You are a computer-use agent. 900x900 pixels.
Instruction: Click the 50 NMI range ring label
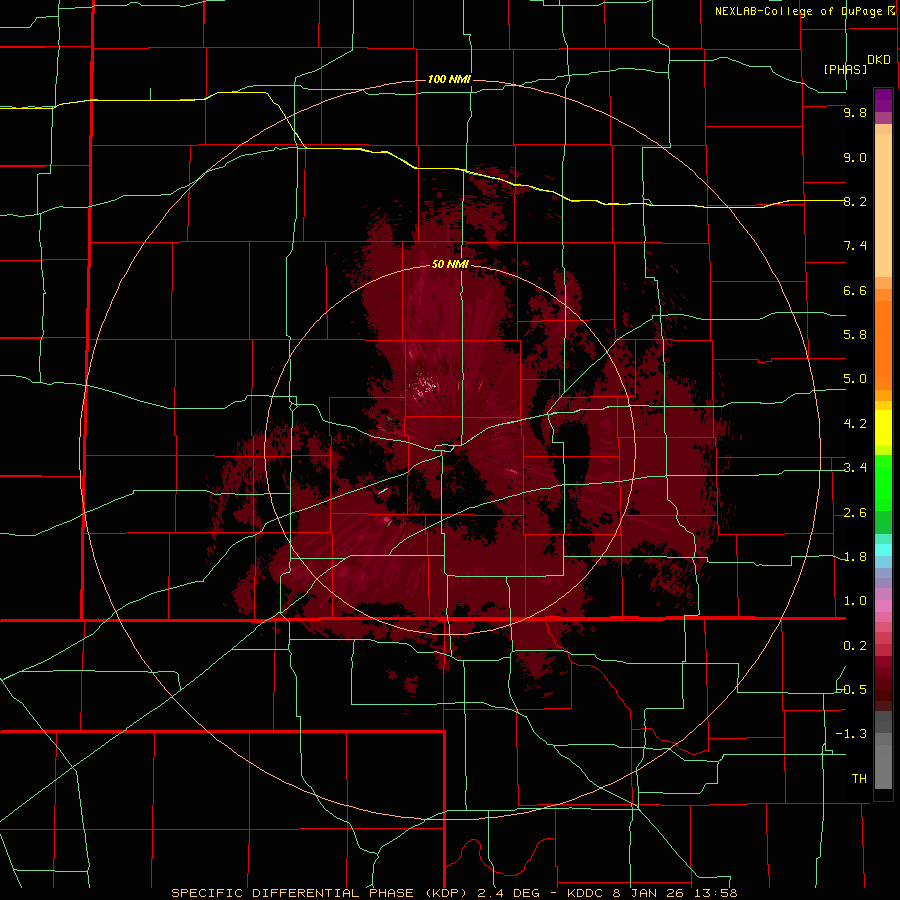coord(450,264)
